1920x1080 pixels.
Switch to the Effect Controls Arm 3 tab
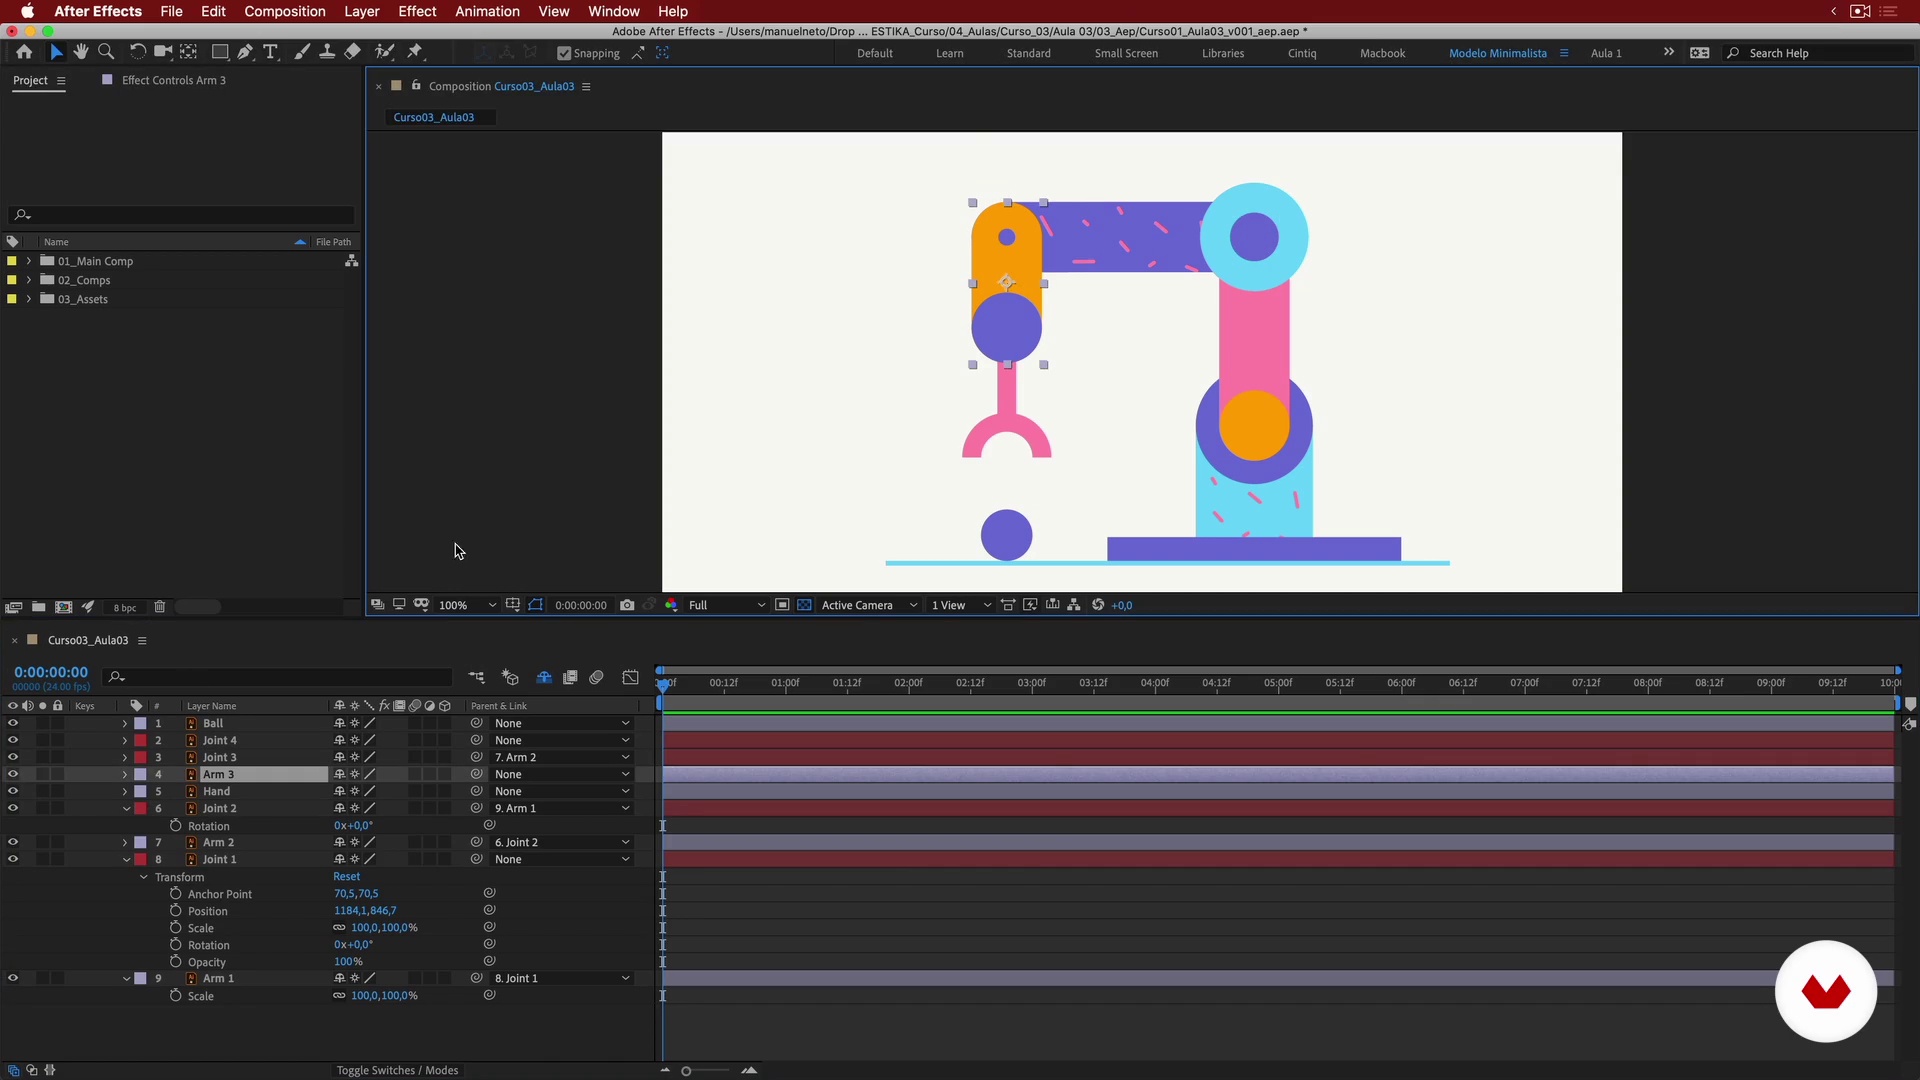click(x=173, y=80)
